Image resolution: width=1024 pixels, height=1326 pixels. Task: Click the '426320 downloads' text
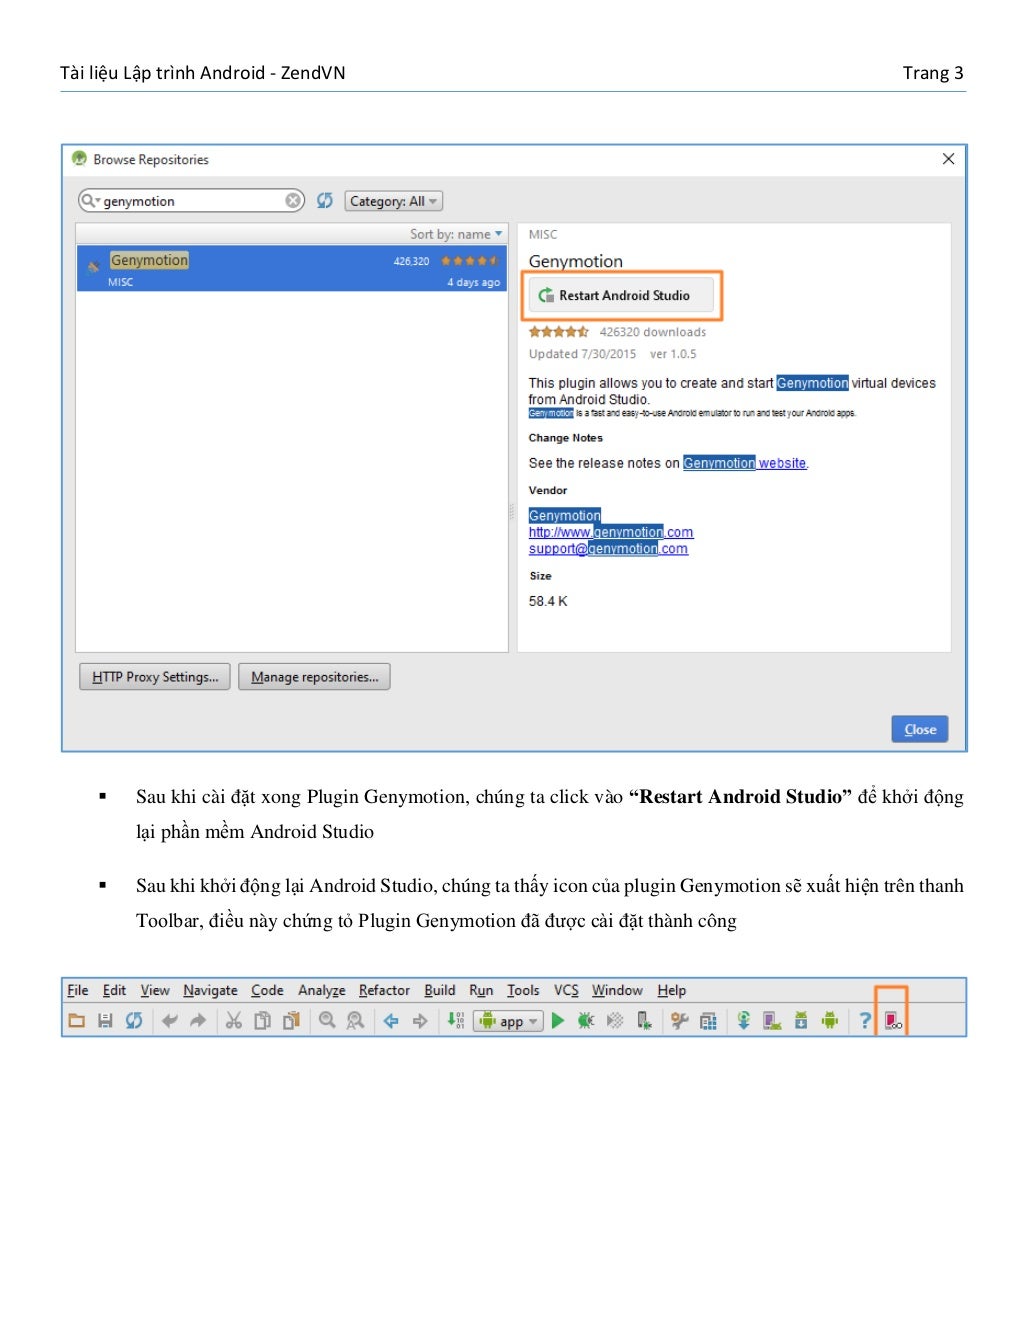click(653, 332)
